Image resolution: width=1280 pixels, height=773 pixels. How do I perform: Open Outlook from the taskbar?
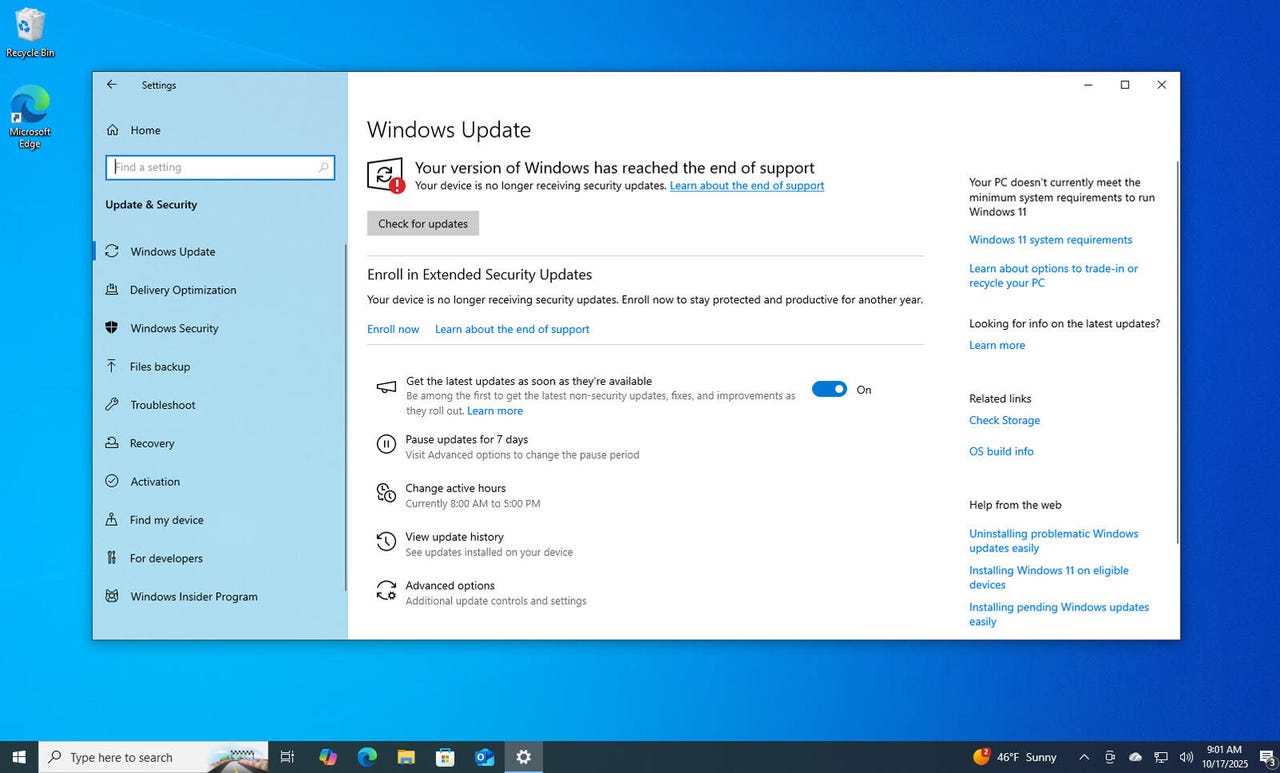pos(485,757)
